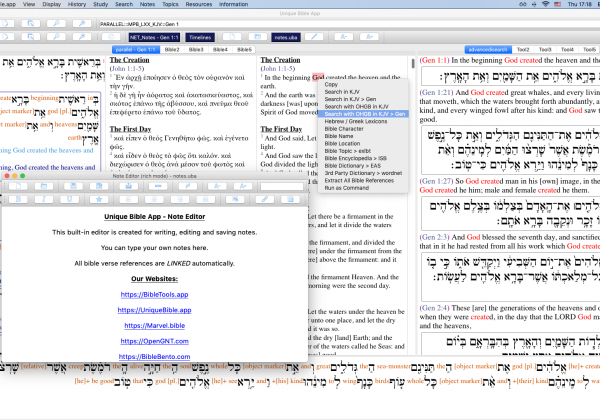
Task: Open the https://OpenGNT.com link
Action: pos(155,341)
